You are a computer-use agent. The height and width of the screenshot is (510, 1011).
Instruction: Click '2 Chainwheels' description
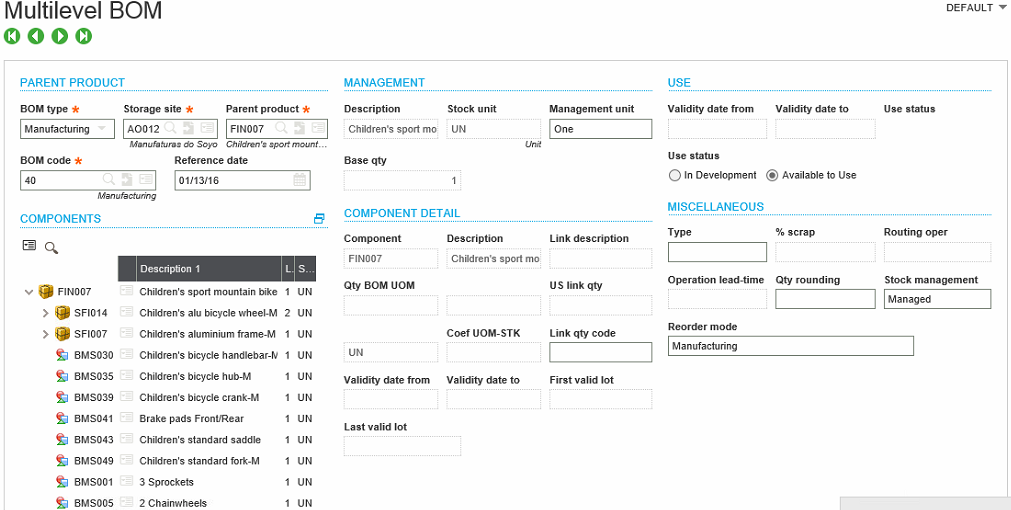pyautogui.click(x=173, y=503)
